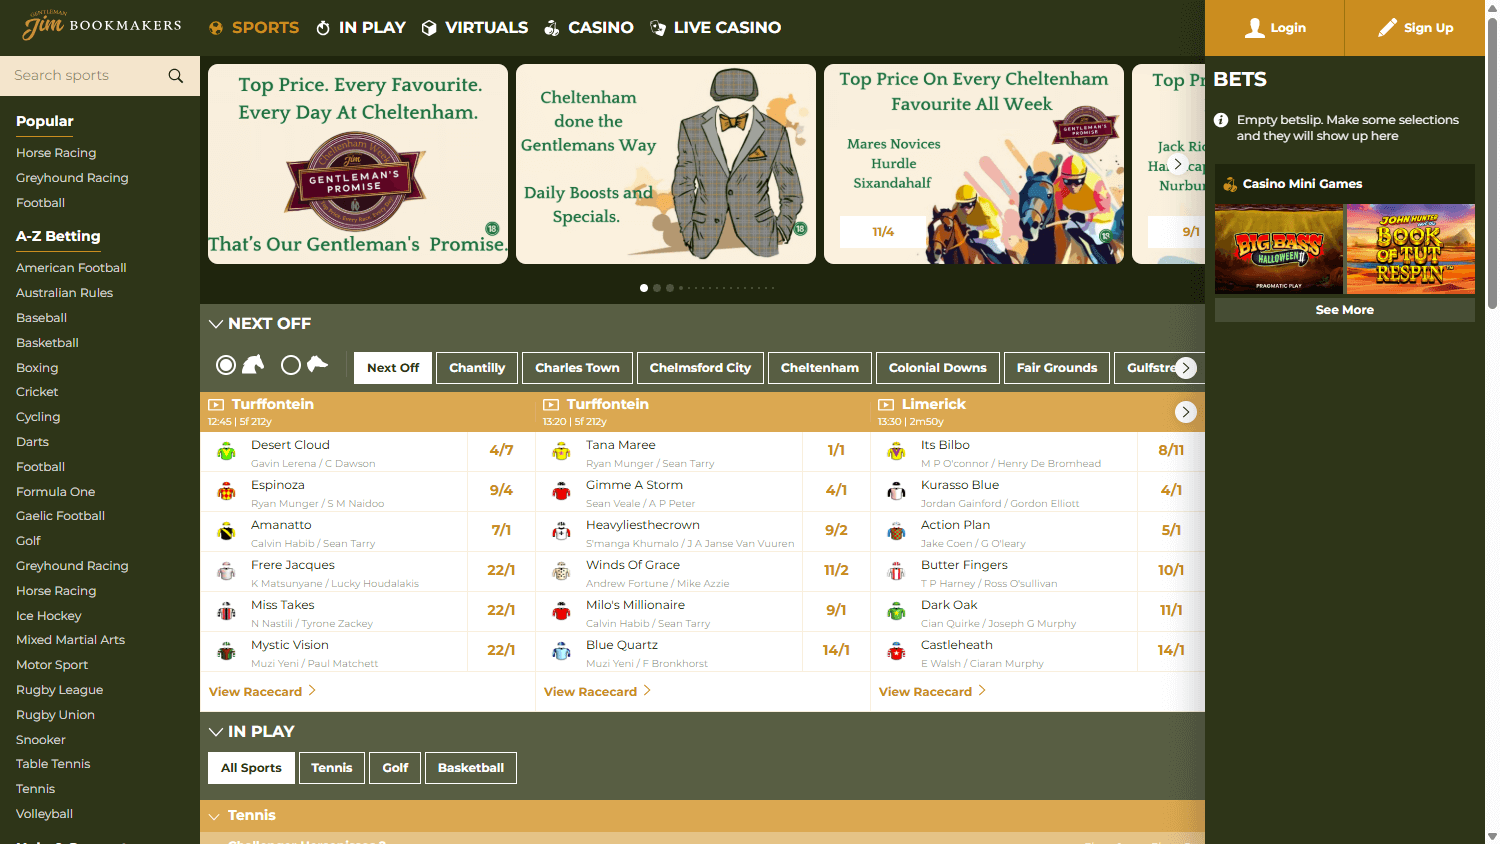Click the horse racing icon in Next Off
1500x844 pixels.
(253, 365)
